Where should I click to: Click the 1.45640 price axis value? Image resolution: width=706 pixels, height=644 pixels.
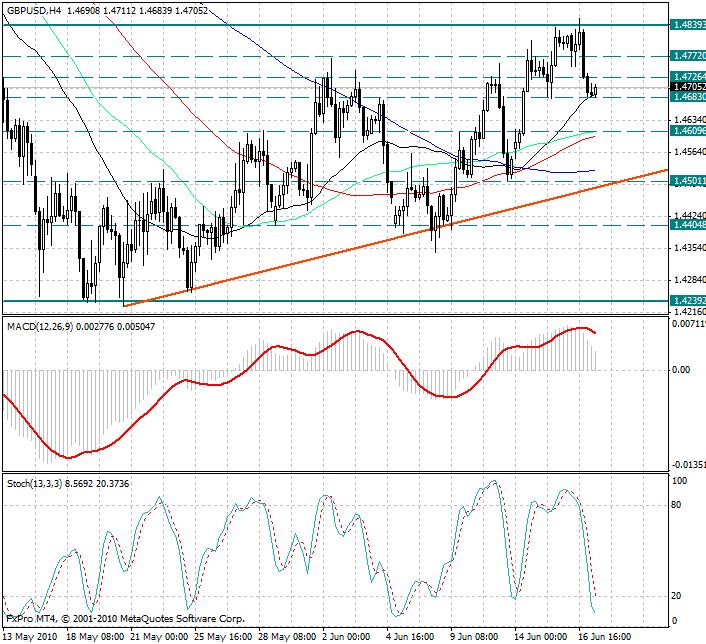pos(689,152)
